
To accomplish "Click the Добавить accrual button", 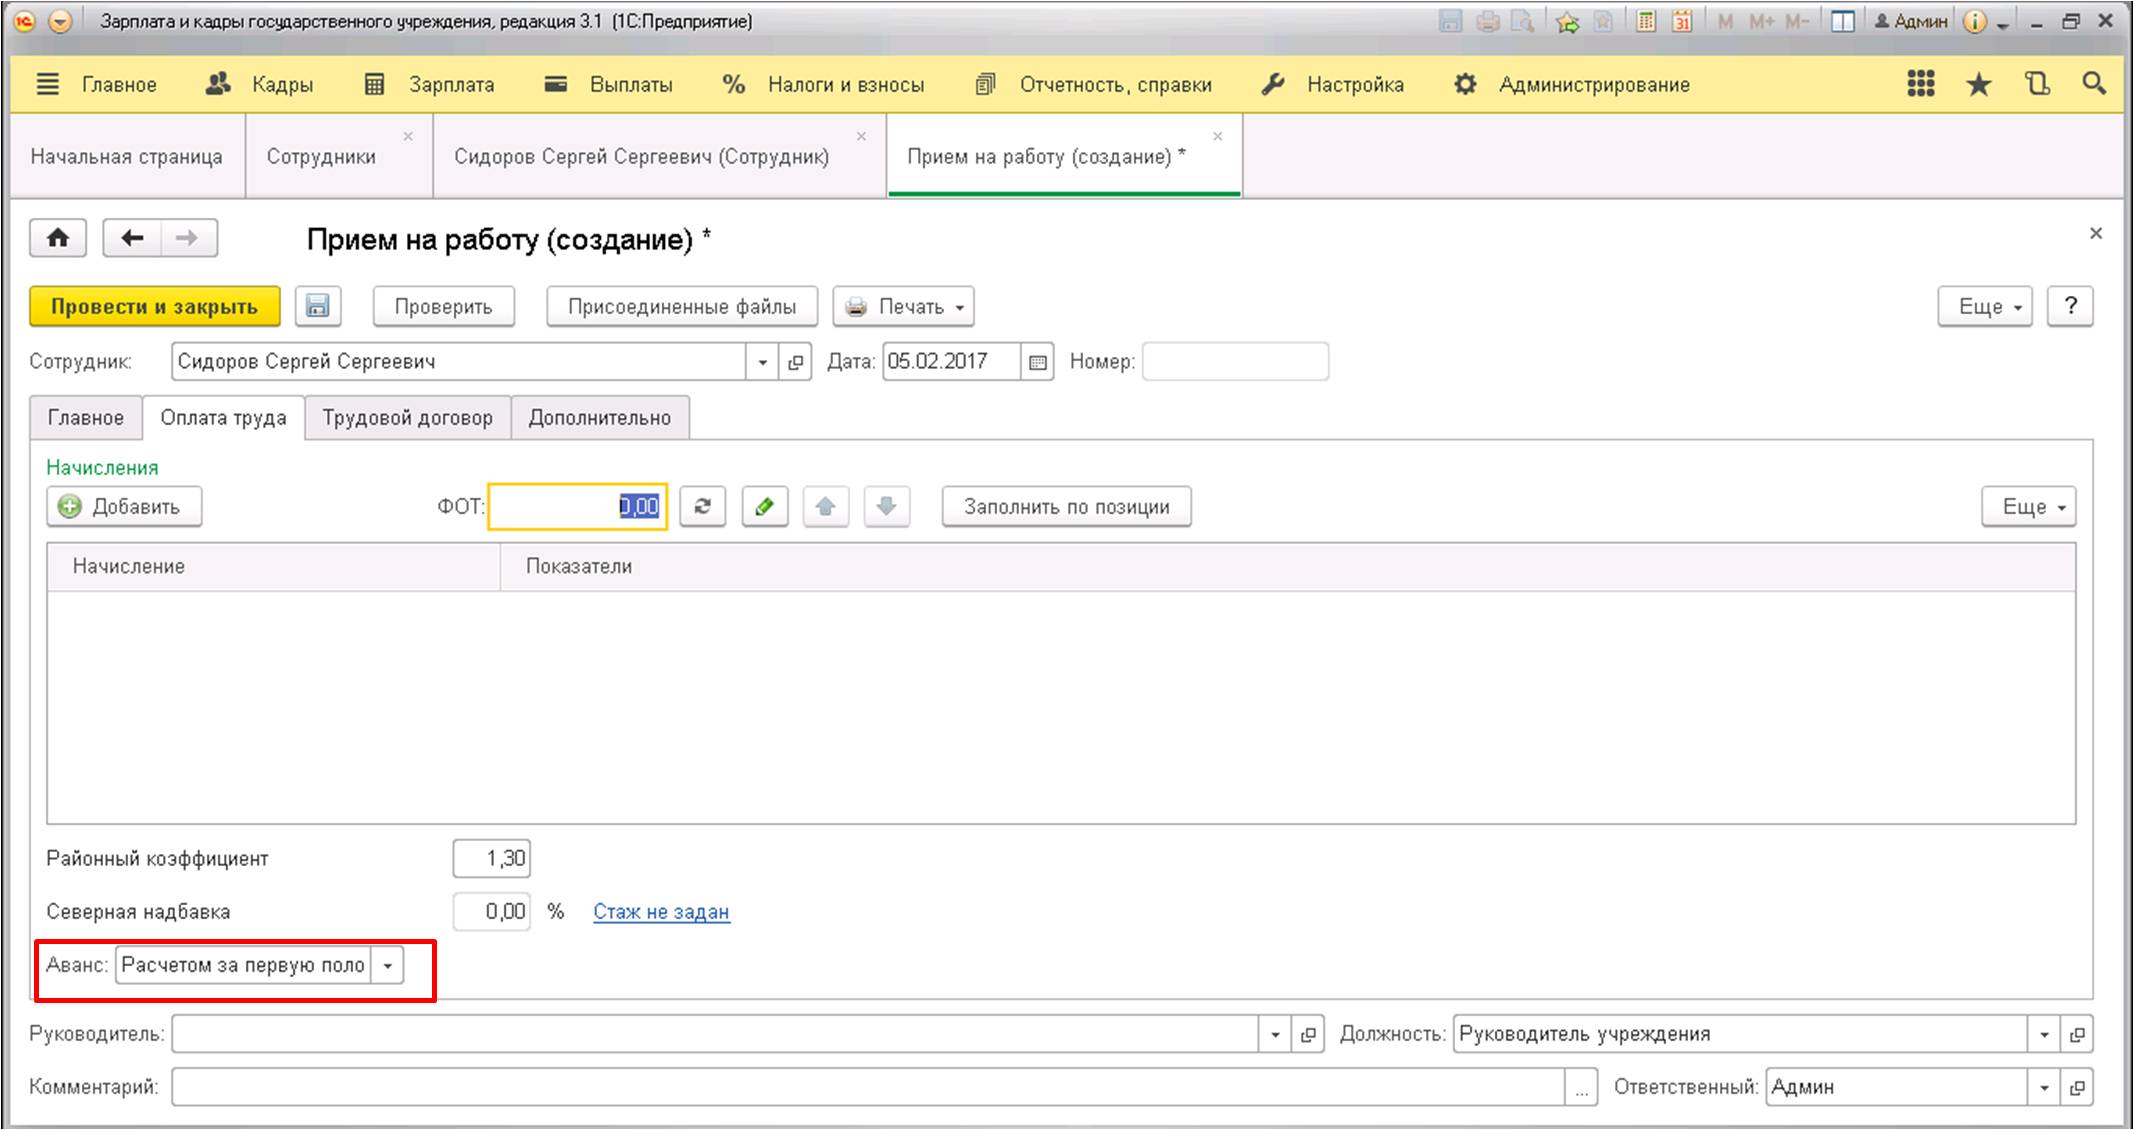I will (124, 506).
